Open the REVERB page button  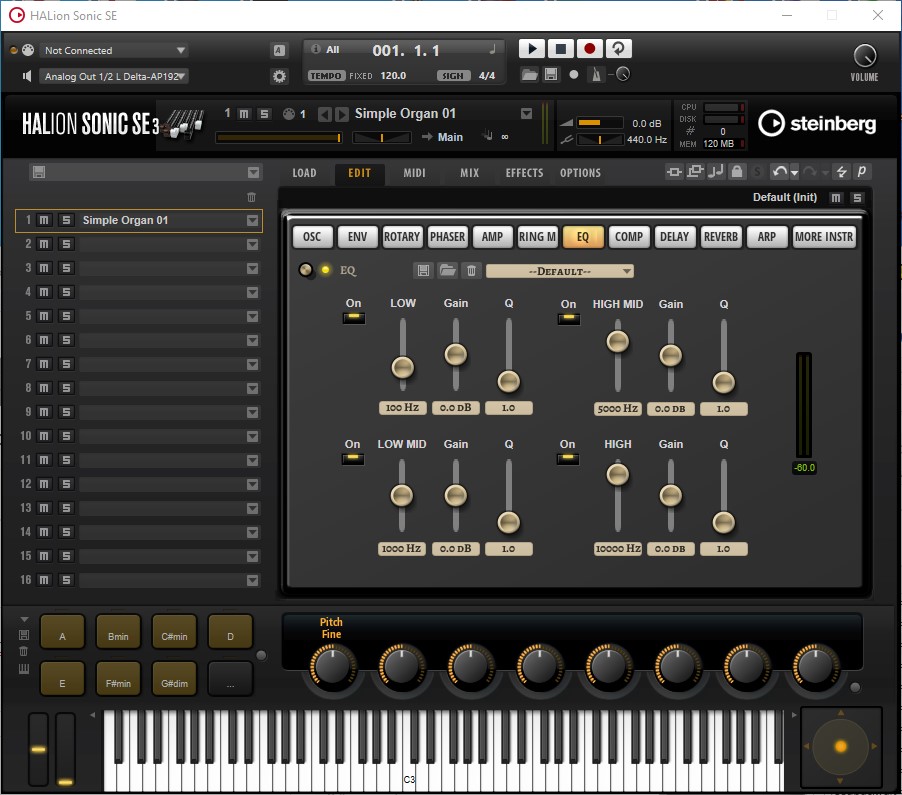point(720,237)
